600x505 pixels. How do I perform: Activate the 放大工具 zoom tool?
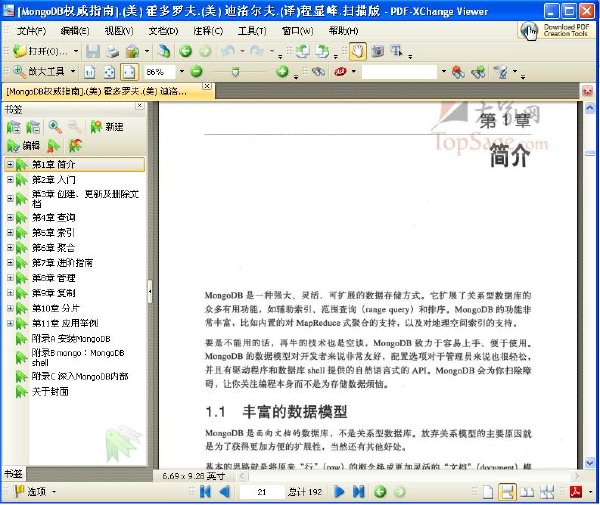click(39, 72)
